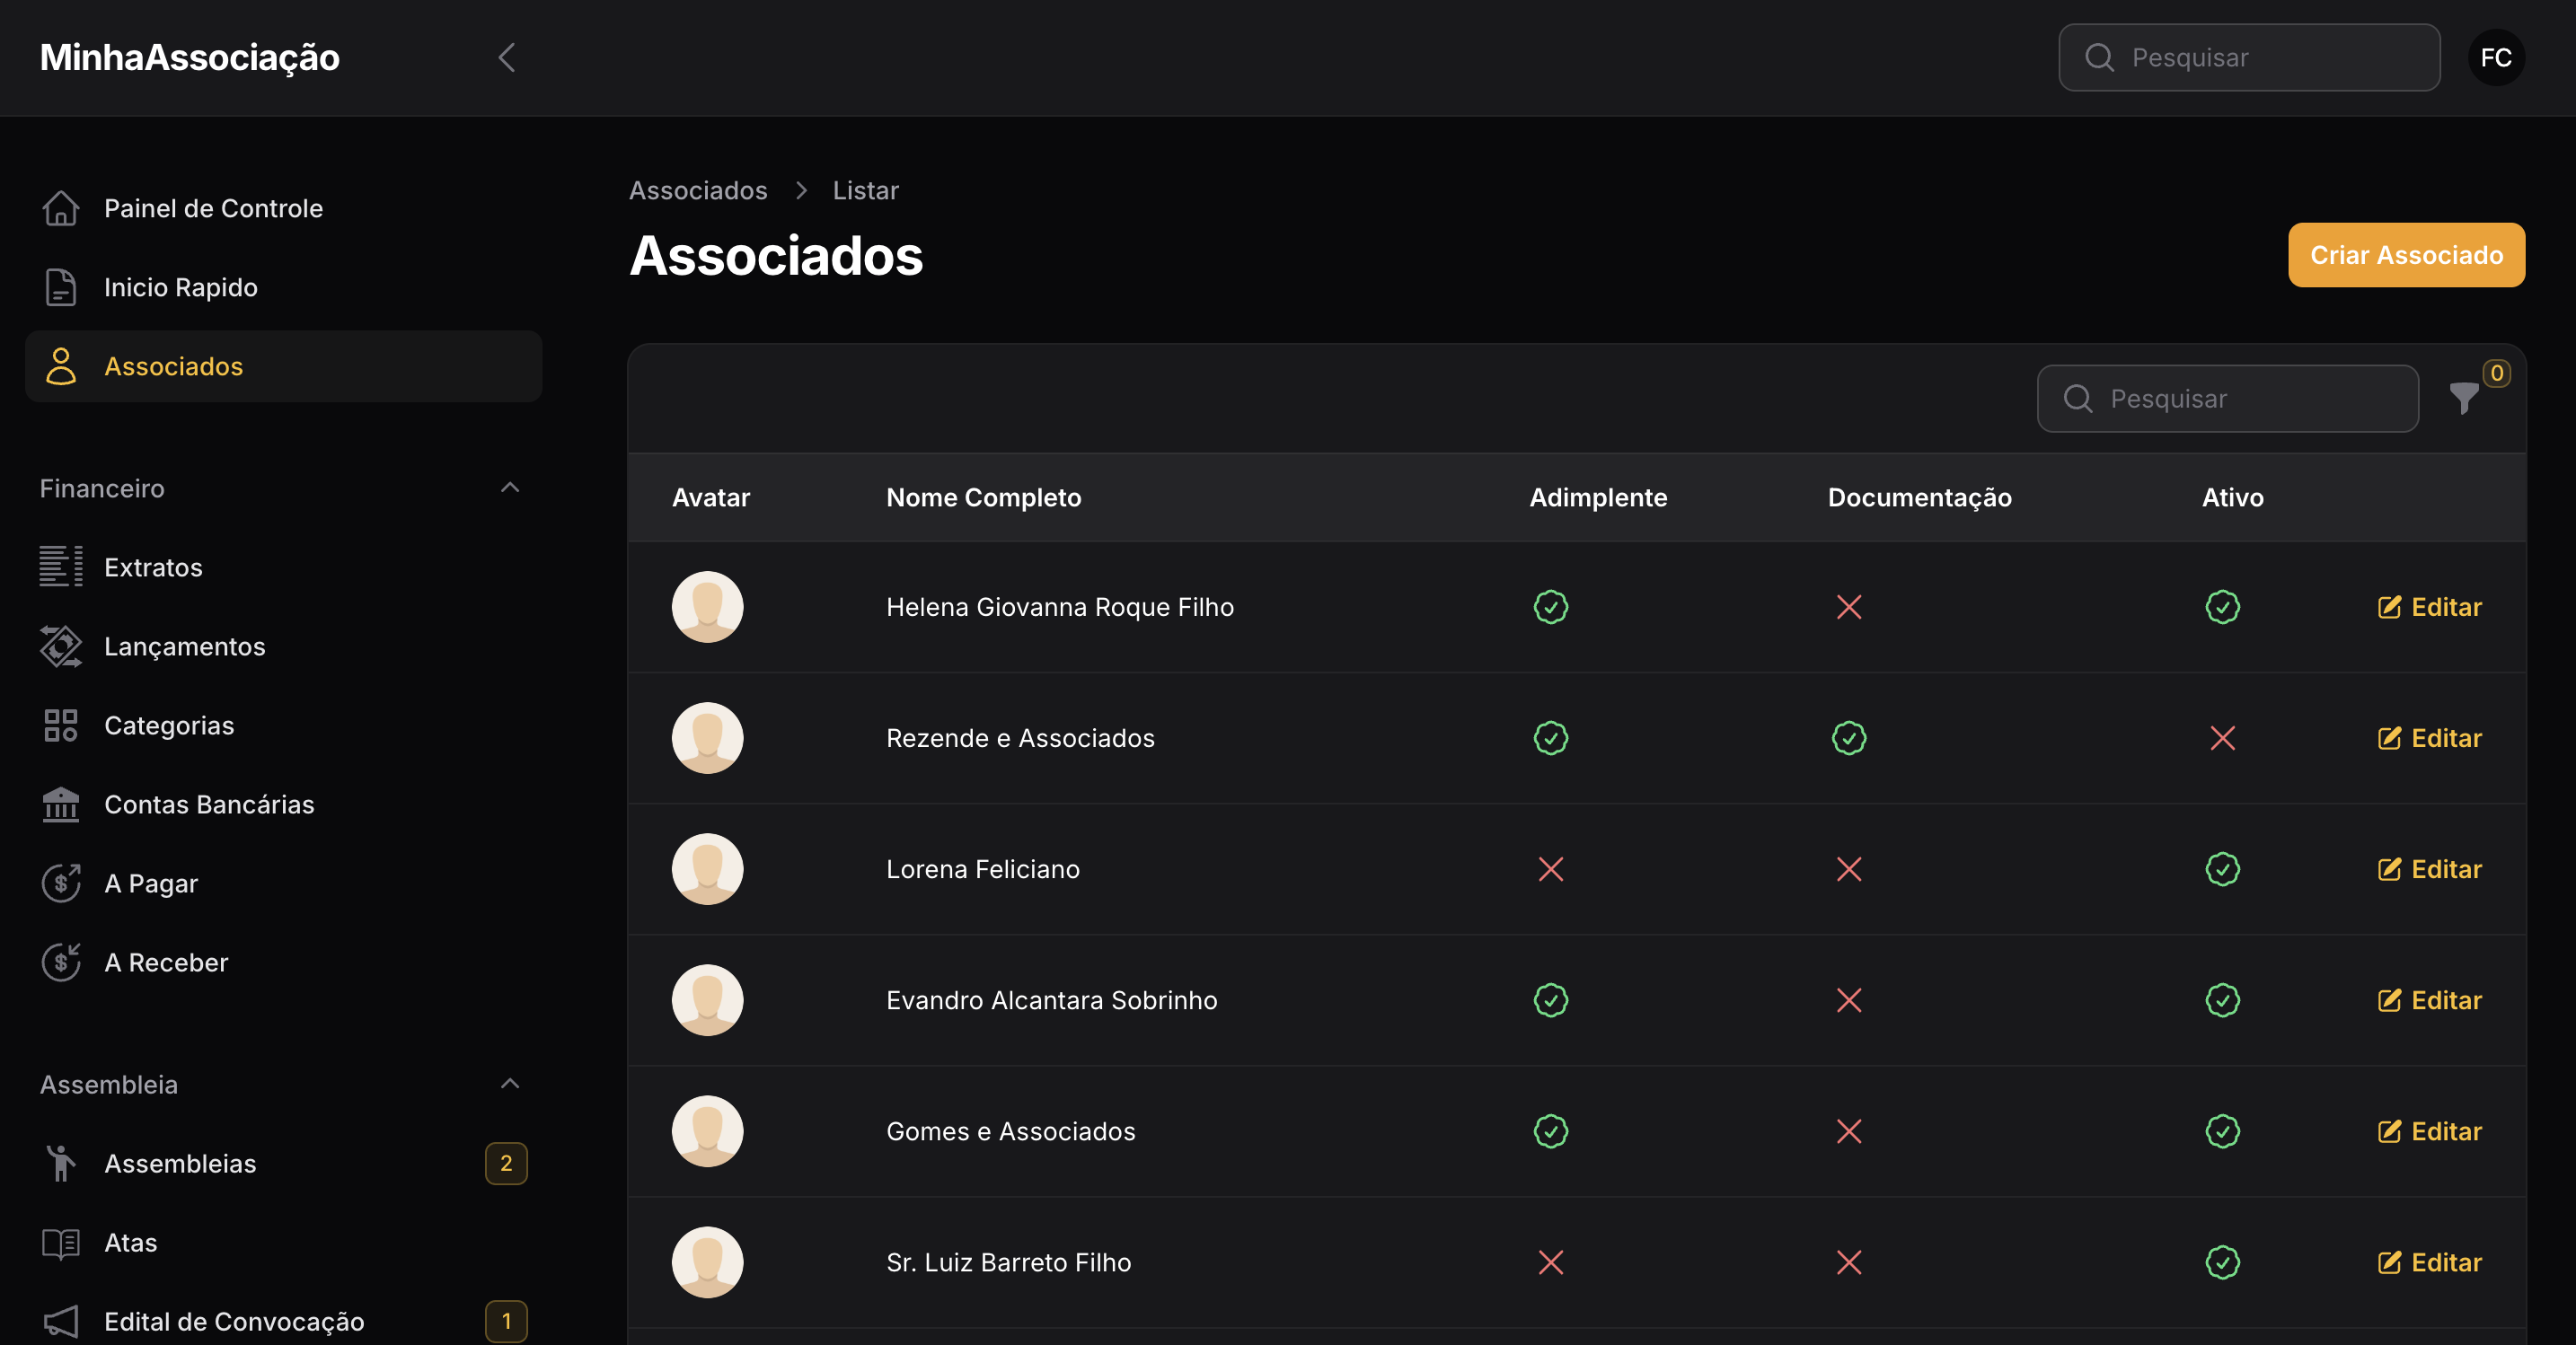Click Editar for Lorena Feliciano
The height and width of the screenshot is (1345, 2576).
pyautogui.click(x=2430, y=869)
